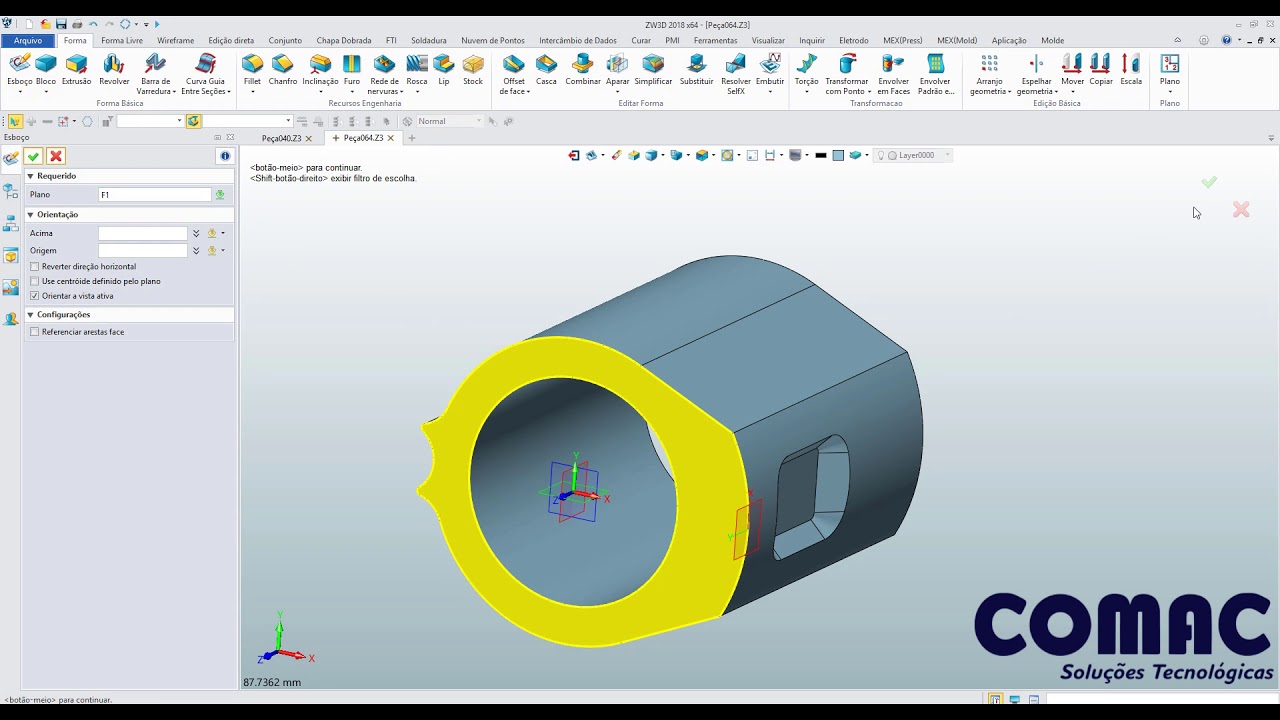Switch to the Peça040.Z3 document tab
The width and height of the screenshot is (1280, 720).
[x=281, y=138]
